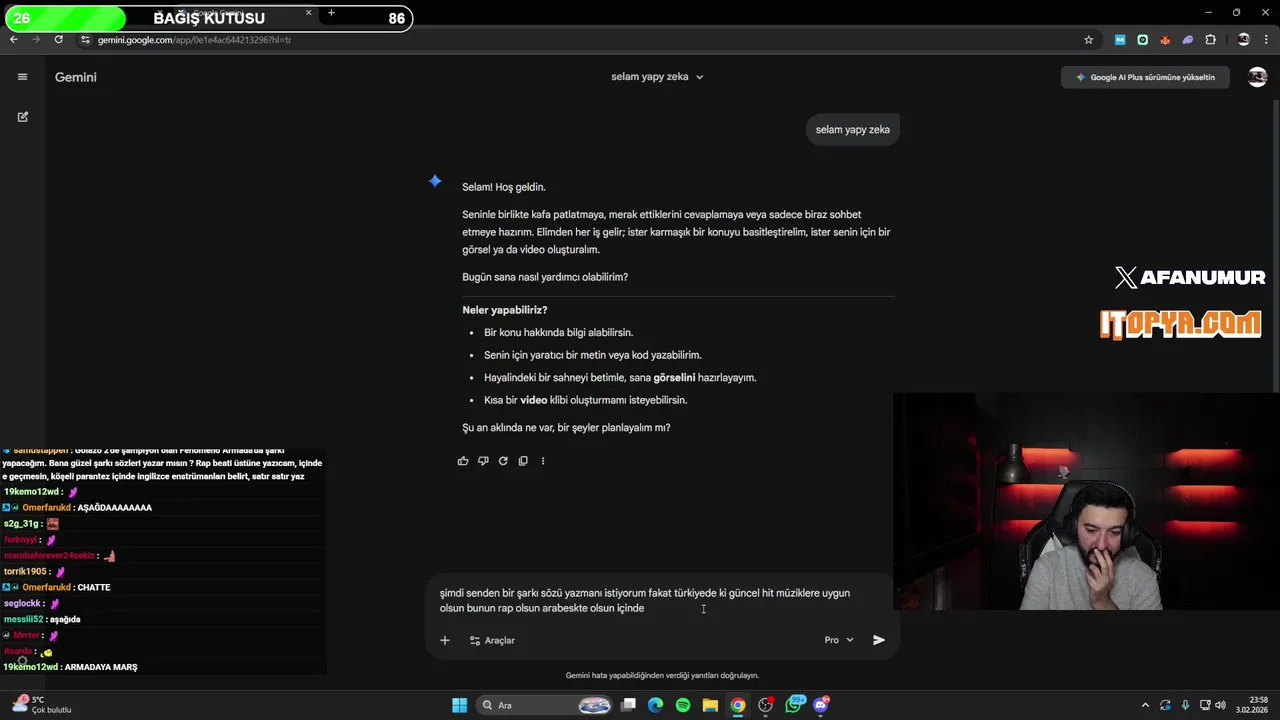Click chat message 'ARMADAYA MARŞ'
The height and width of the screenshot is (720, 1280).
pyautogui.click(x=101, y=667)
